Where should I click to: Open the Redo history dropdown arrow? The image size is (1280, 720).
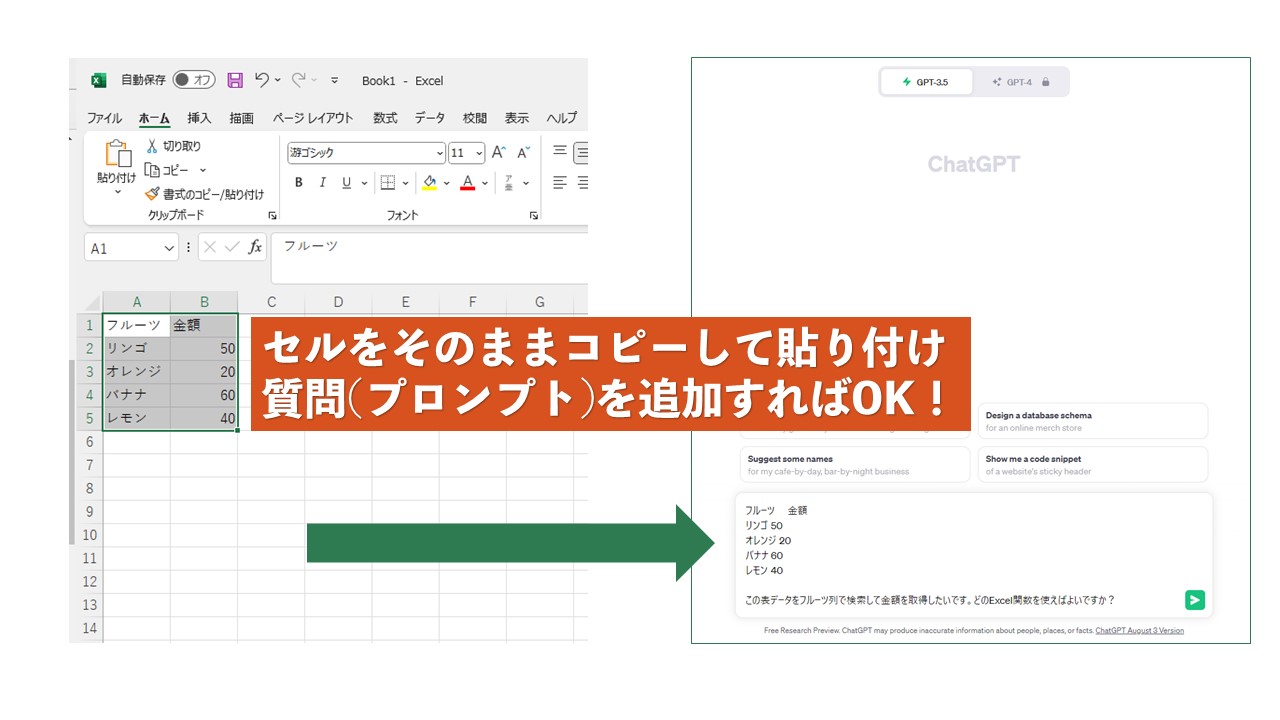click(314, 80)
